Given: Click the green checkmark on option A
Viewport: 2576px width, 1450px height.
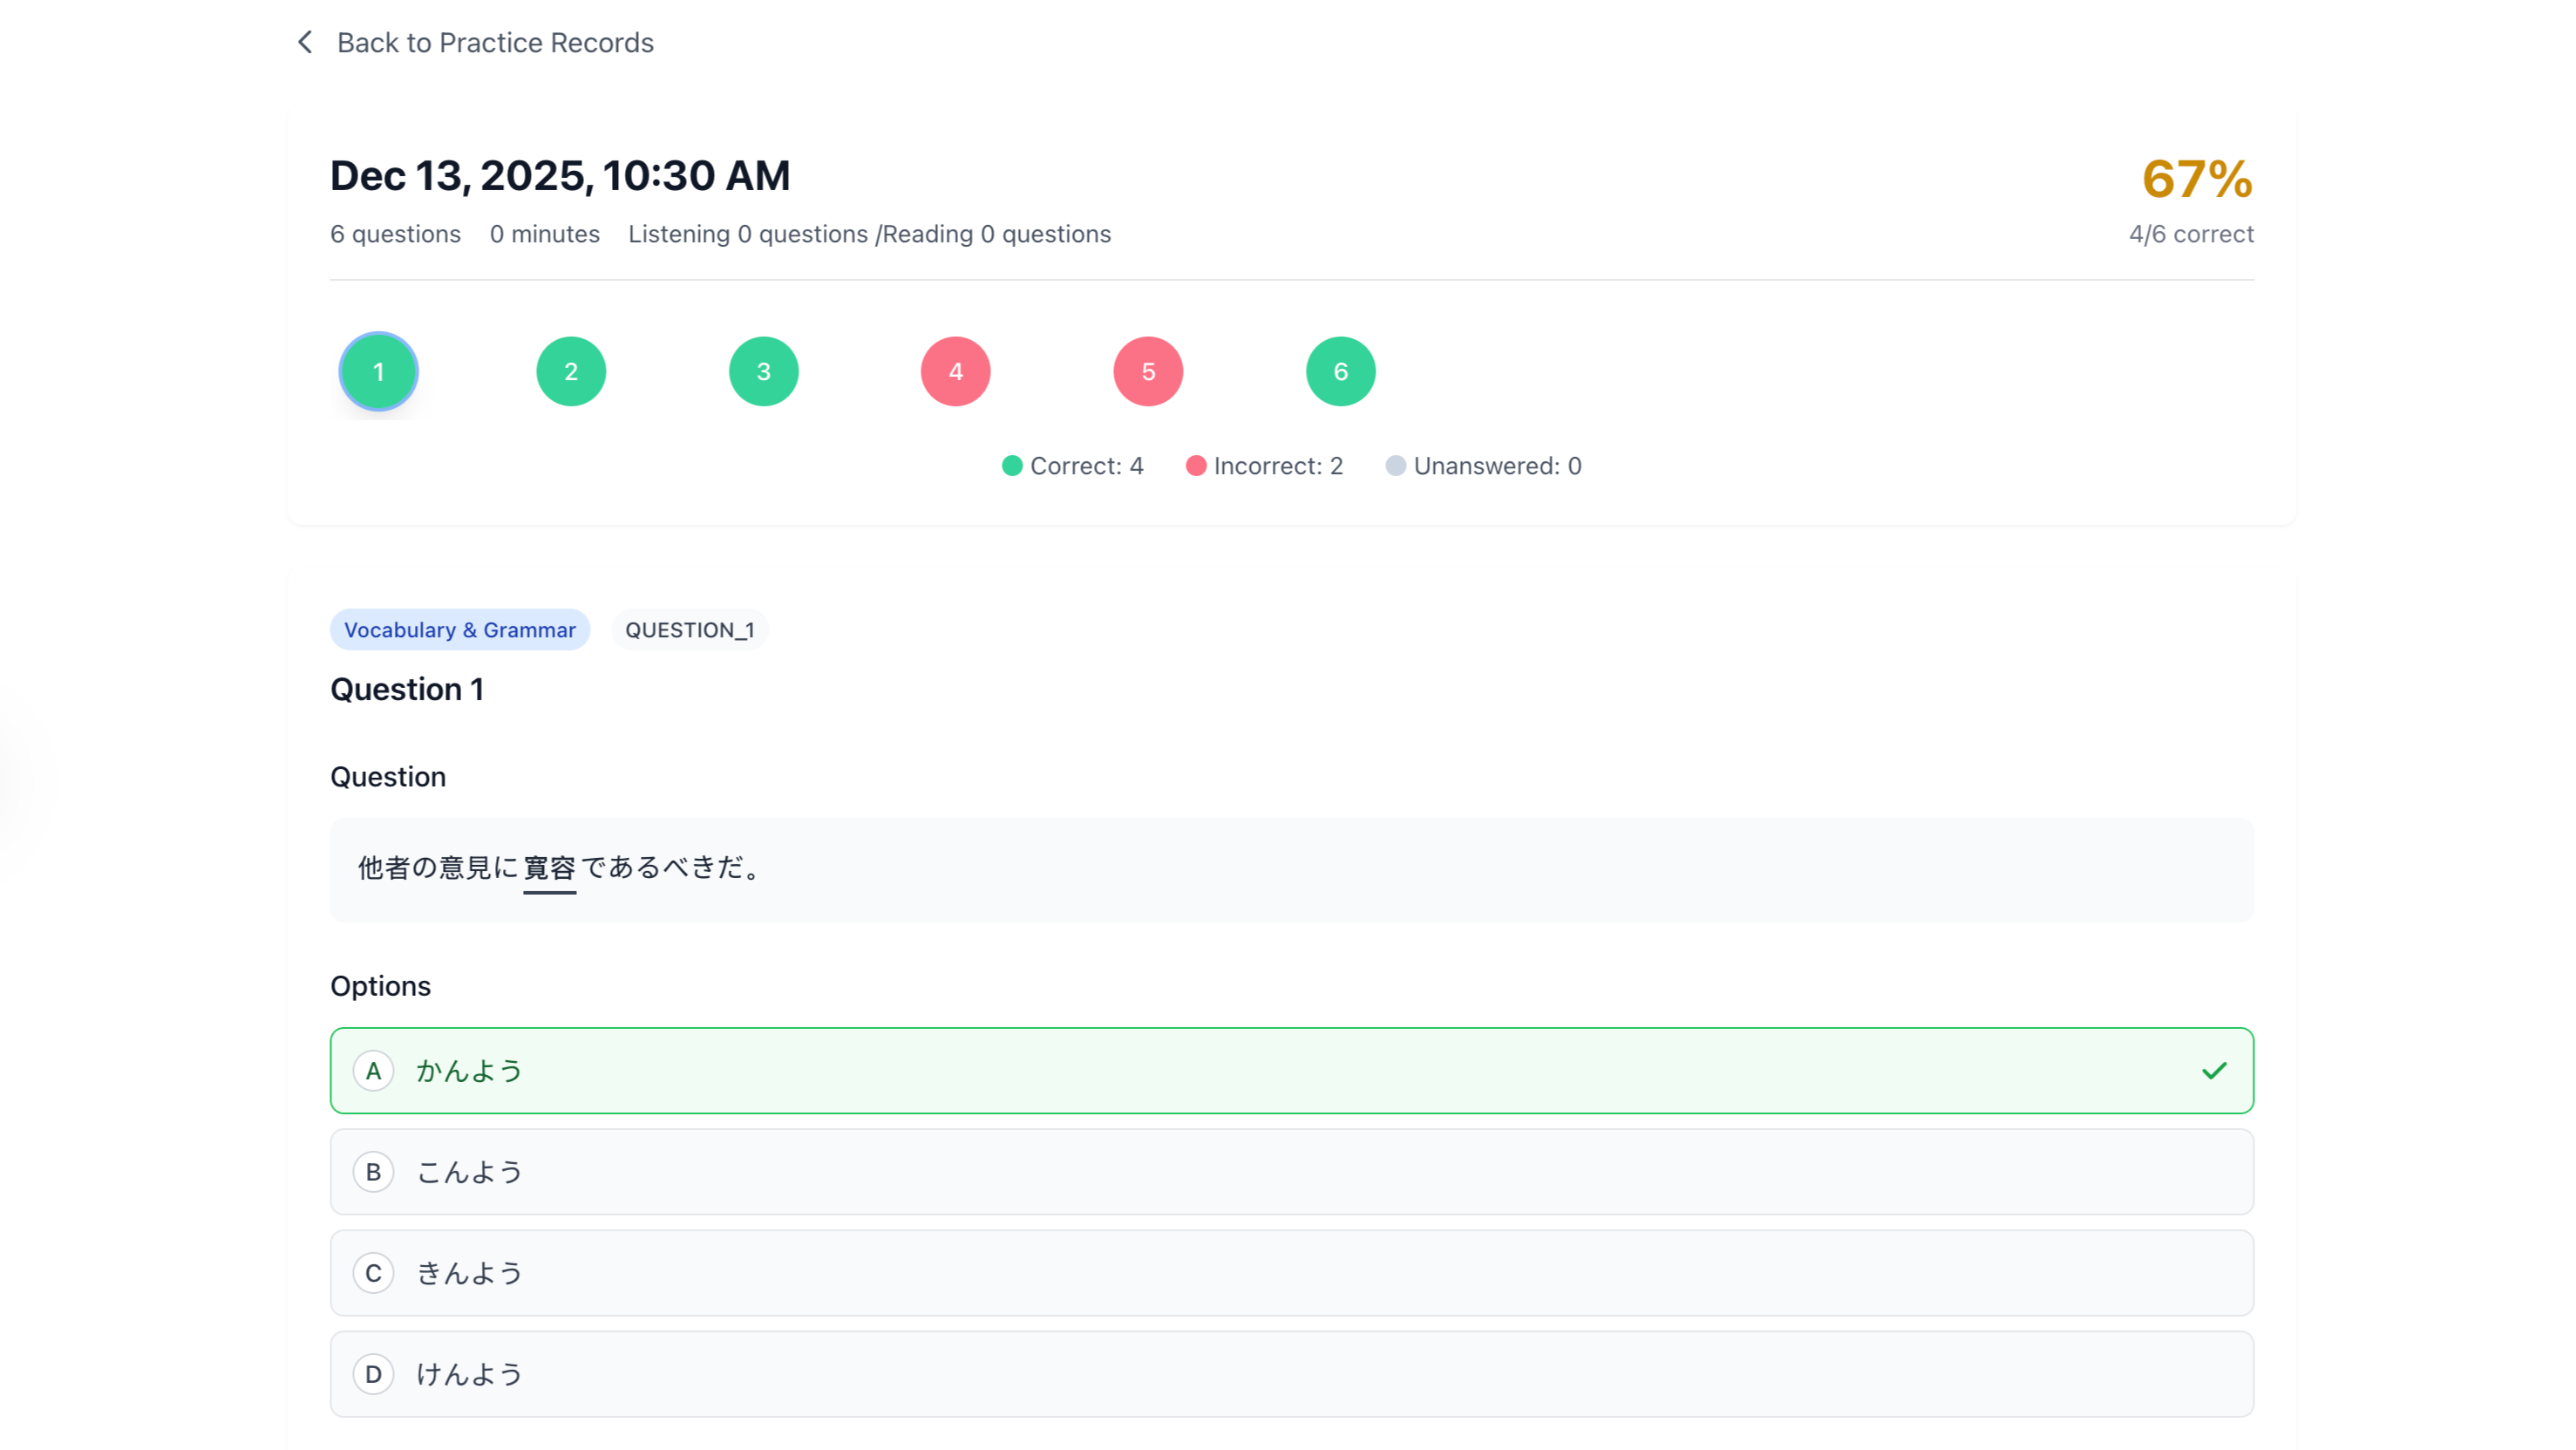Looking at the screenshot, I should [2214, 1070].
